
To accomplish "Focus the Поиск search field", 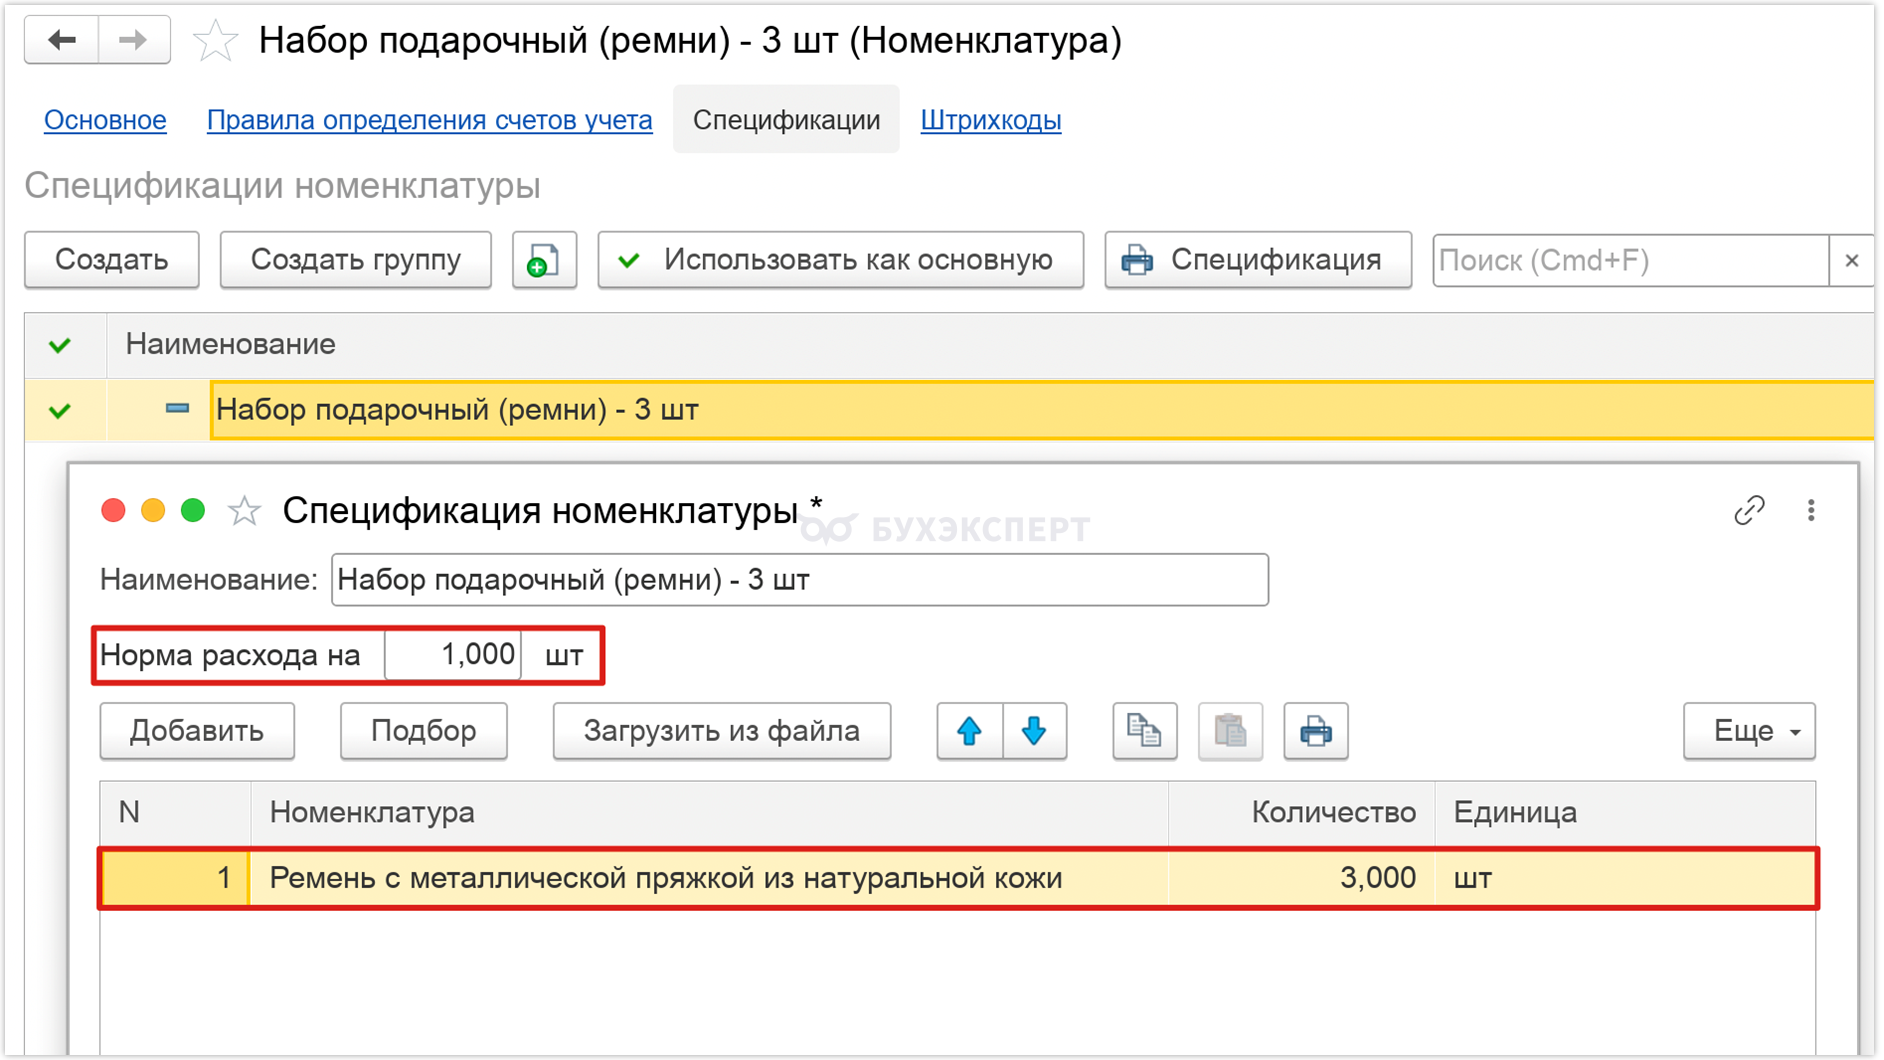I will coord(1631,261).
